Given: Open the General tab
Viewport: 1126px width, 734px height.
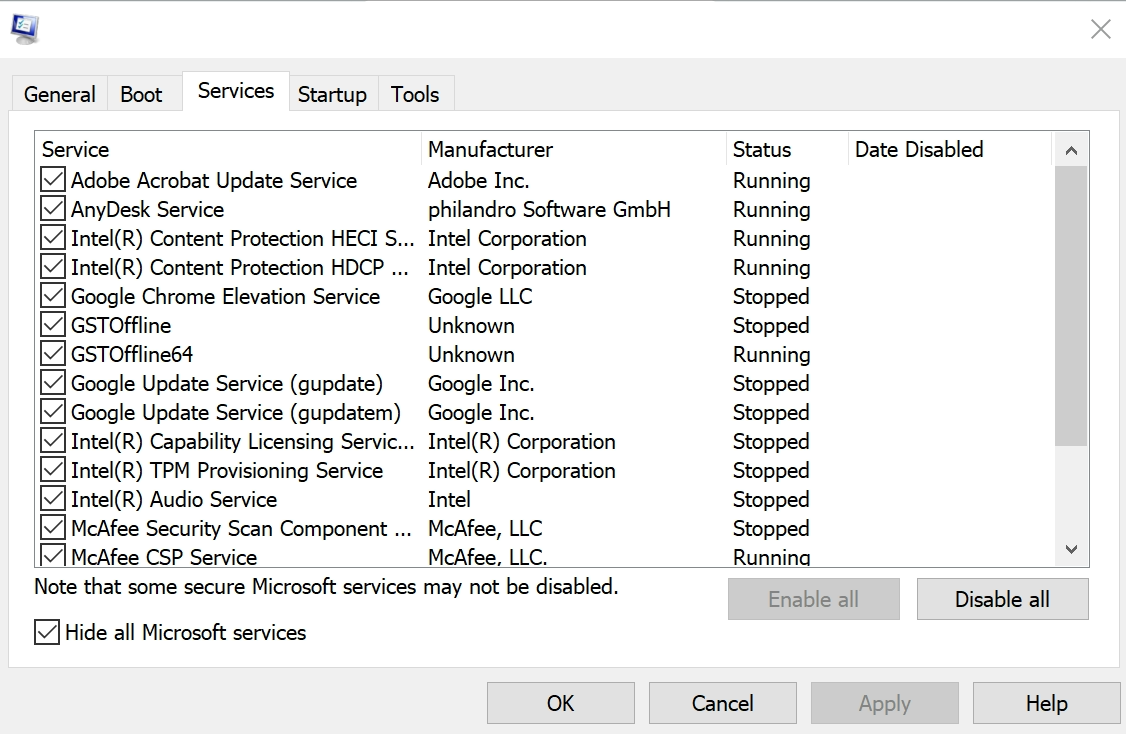Looking at the screenshot, I should [60, 94].
